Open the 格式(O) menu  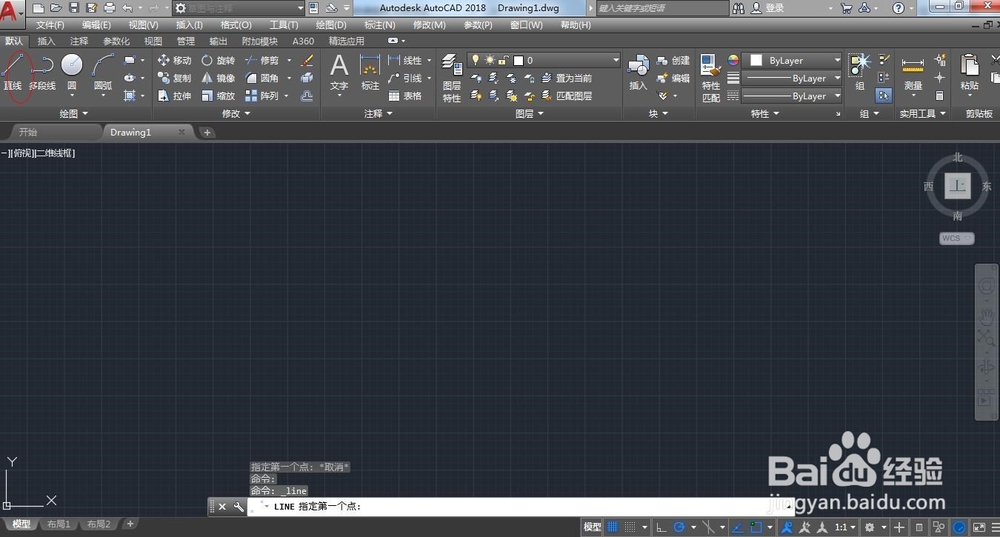click(236, 25)
